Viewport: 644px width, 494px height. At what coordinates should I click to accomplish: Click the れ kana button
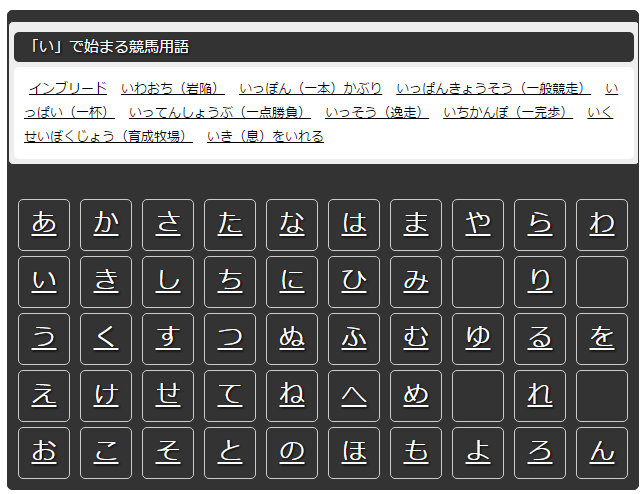coord(540,396)
